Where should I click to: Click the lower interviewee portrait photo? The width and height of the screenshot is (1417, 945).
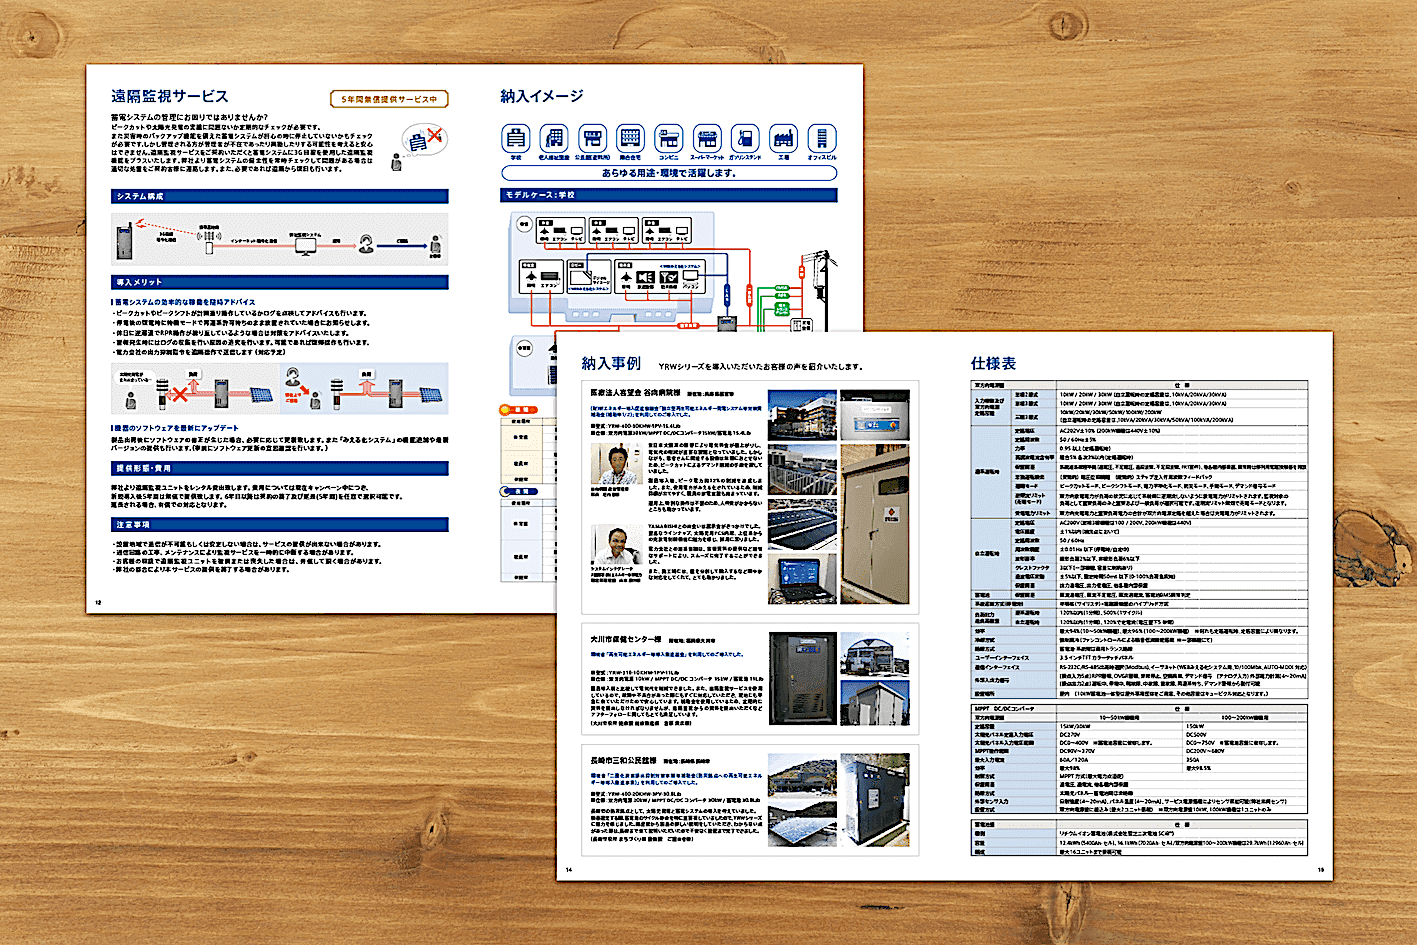tap(616, 545)
